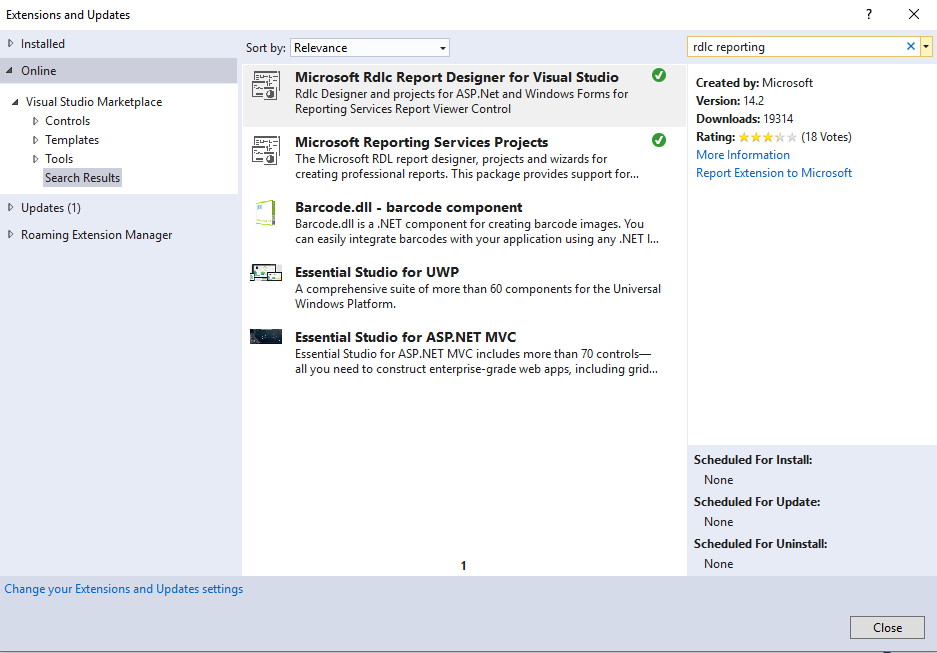Open the Sort by Relevance dropdown
937x653 pixels.
click(370, 48)
